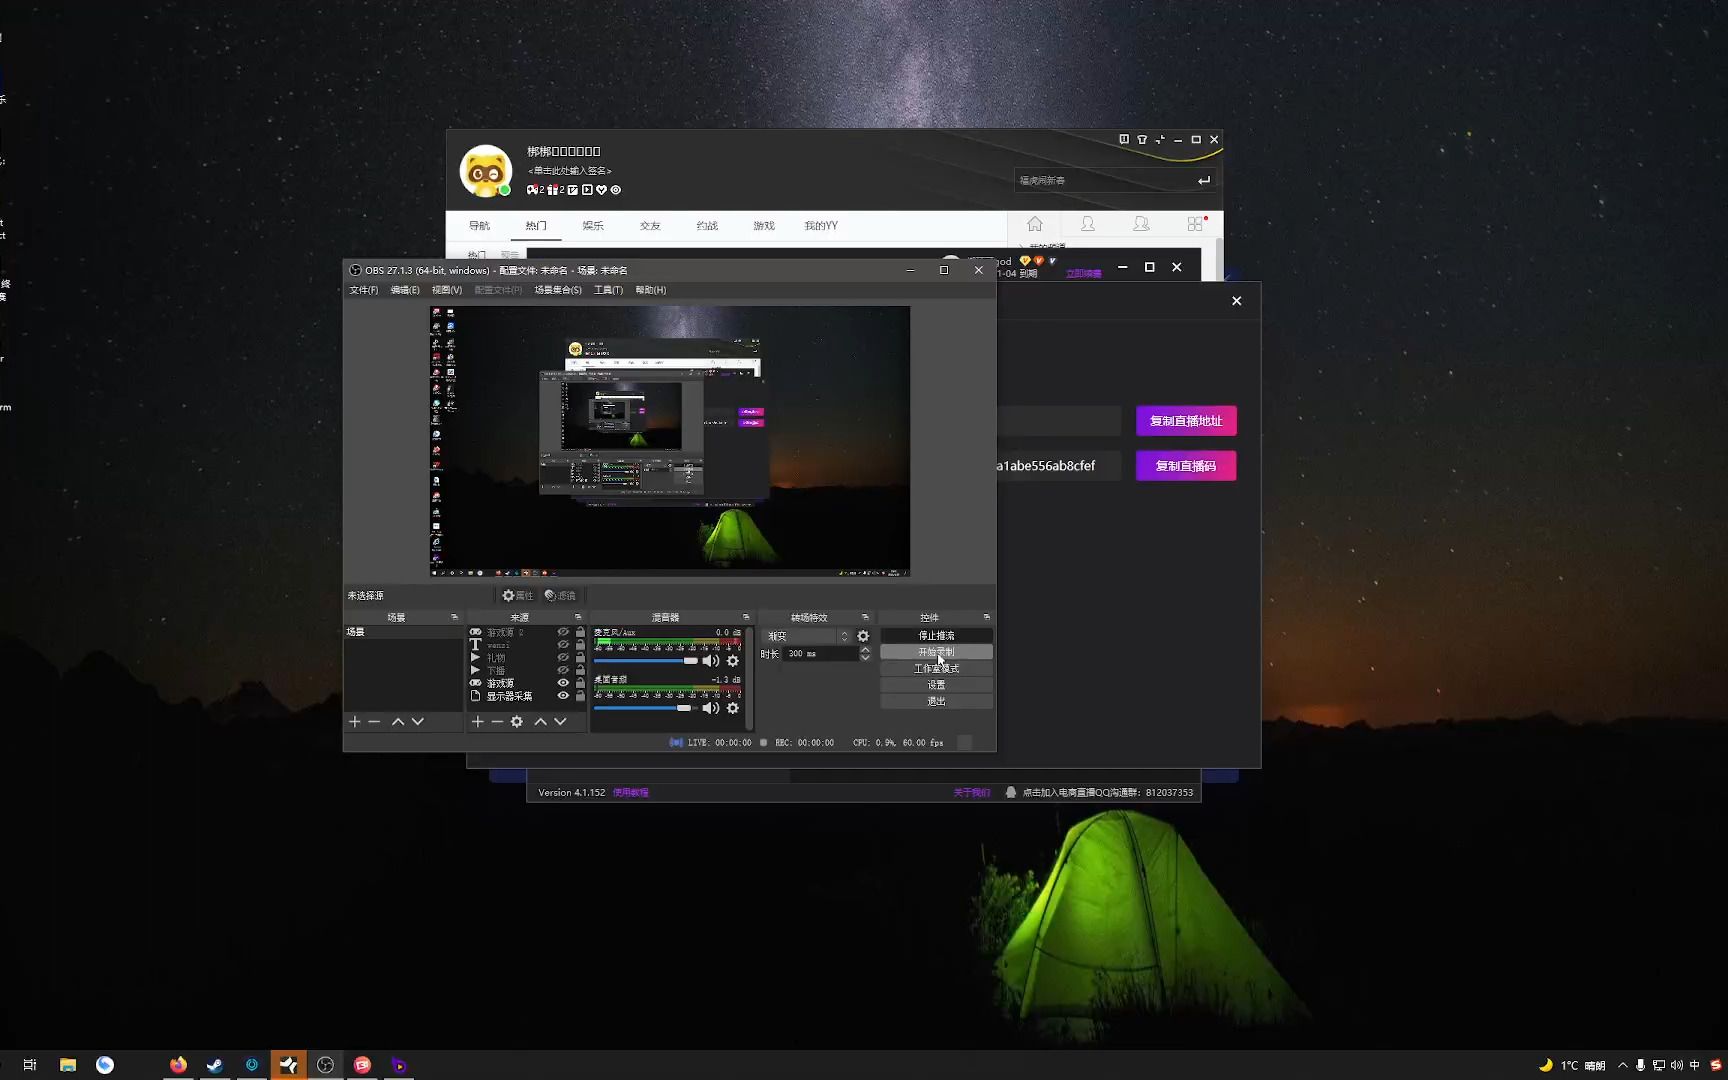The image size is (1728, 1080).
Task: Open 使用教程 link in status bar
Action: [631, 793]
